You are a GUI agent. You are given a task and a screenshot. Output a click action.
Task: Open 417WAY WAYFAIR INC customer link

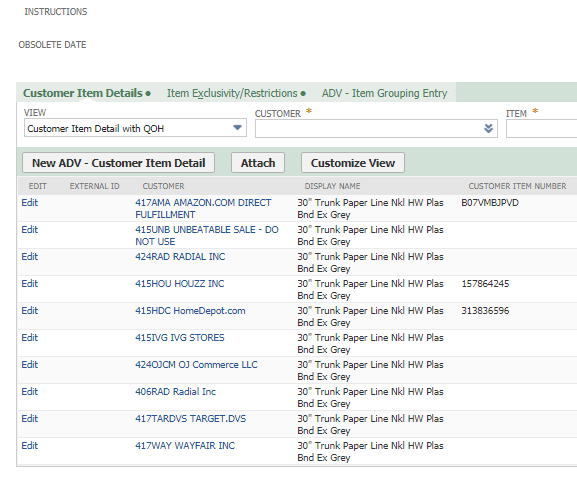pos(185,445)
